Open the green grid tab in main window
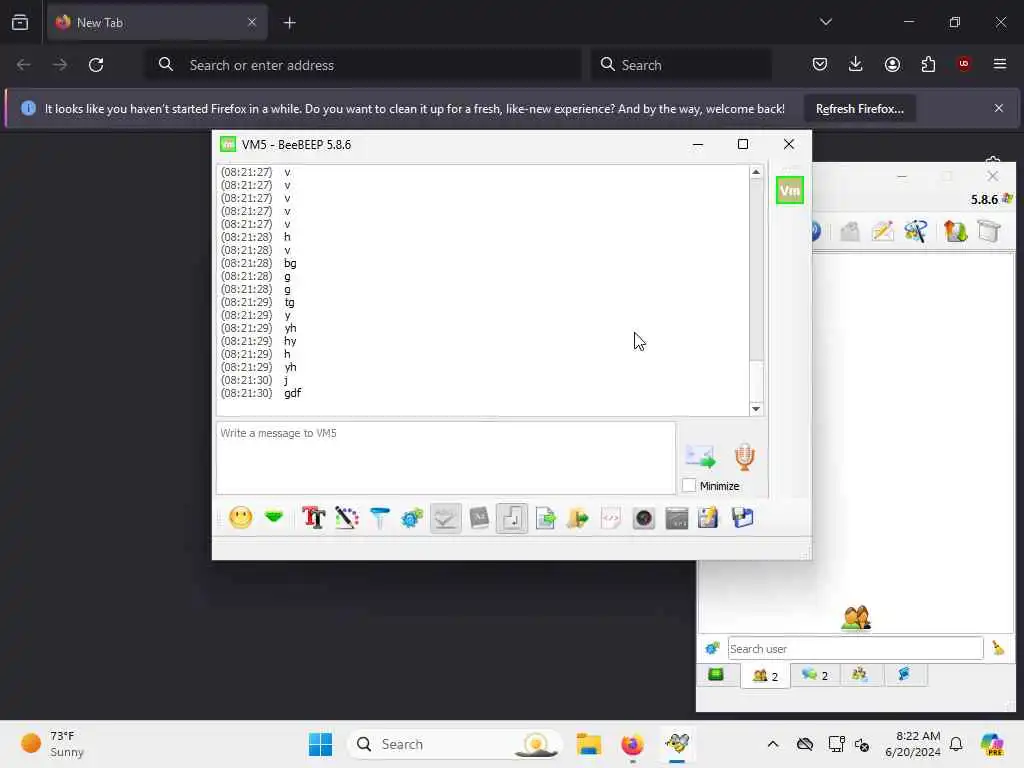The height and width of the screenshot is (768, 1024). pyautogui.click(x=716, y=675)
